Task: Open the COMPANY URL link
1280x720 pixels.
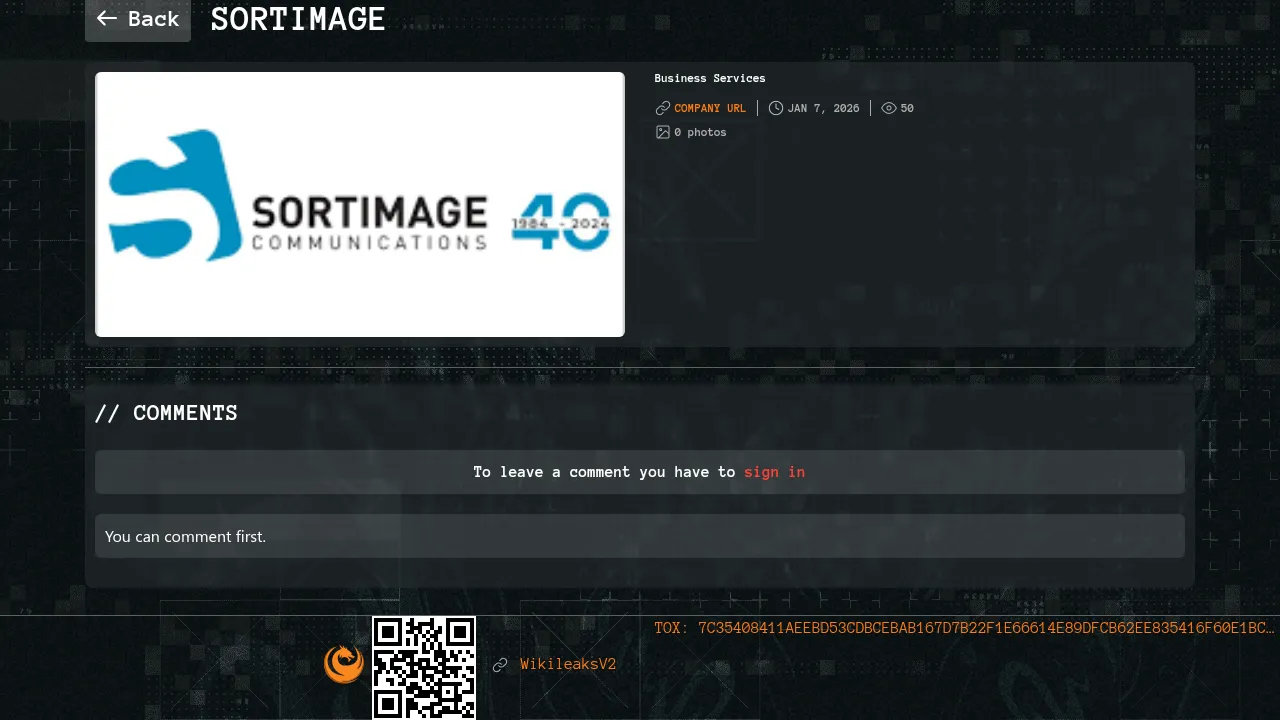Action: [x=710, y=108]
